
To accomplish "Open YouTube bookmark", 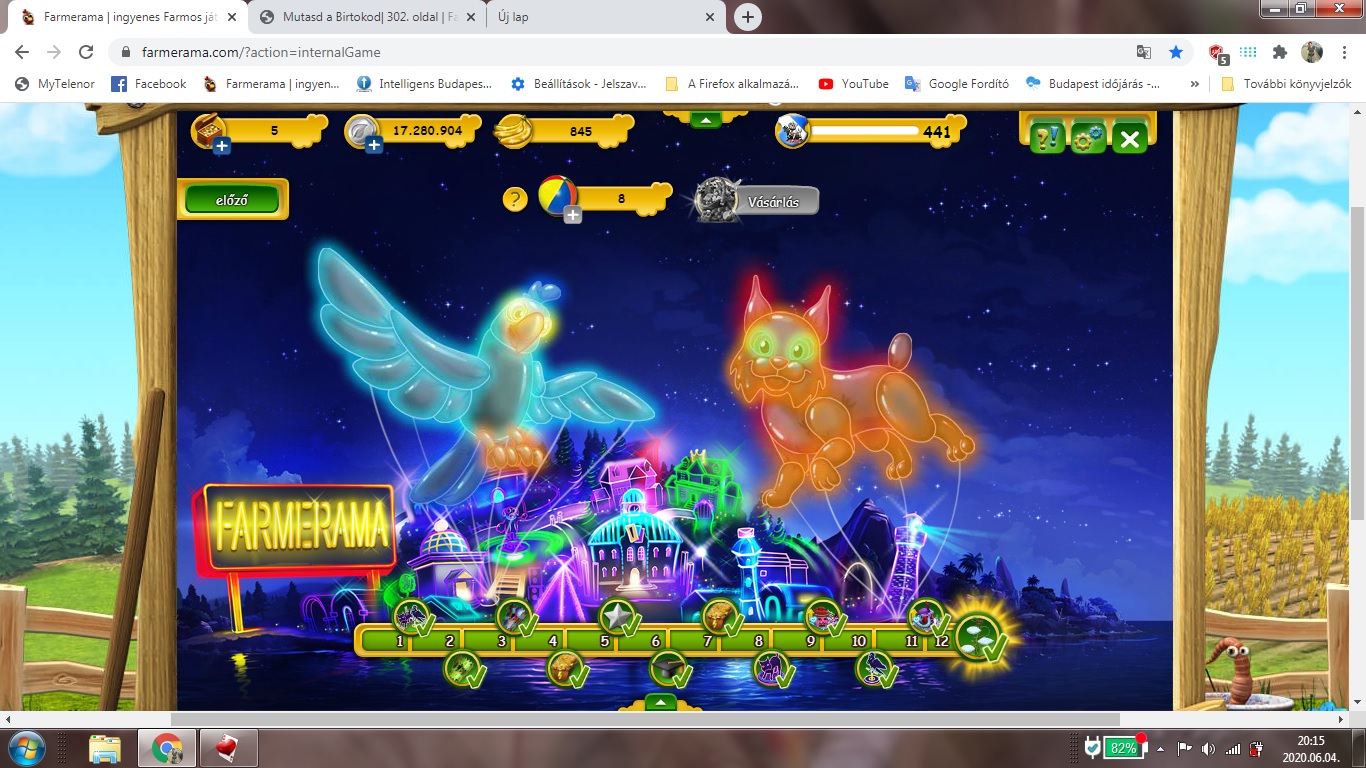I will pos(853,84).
